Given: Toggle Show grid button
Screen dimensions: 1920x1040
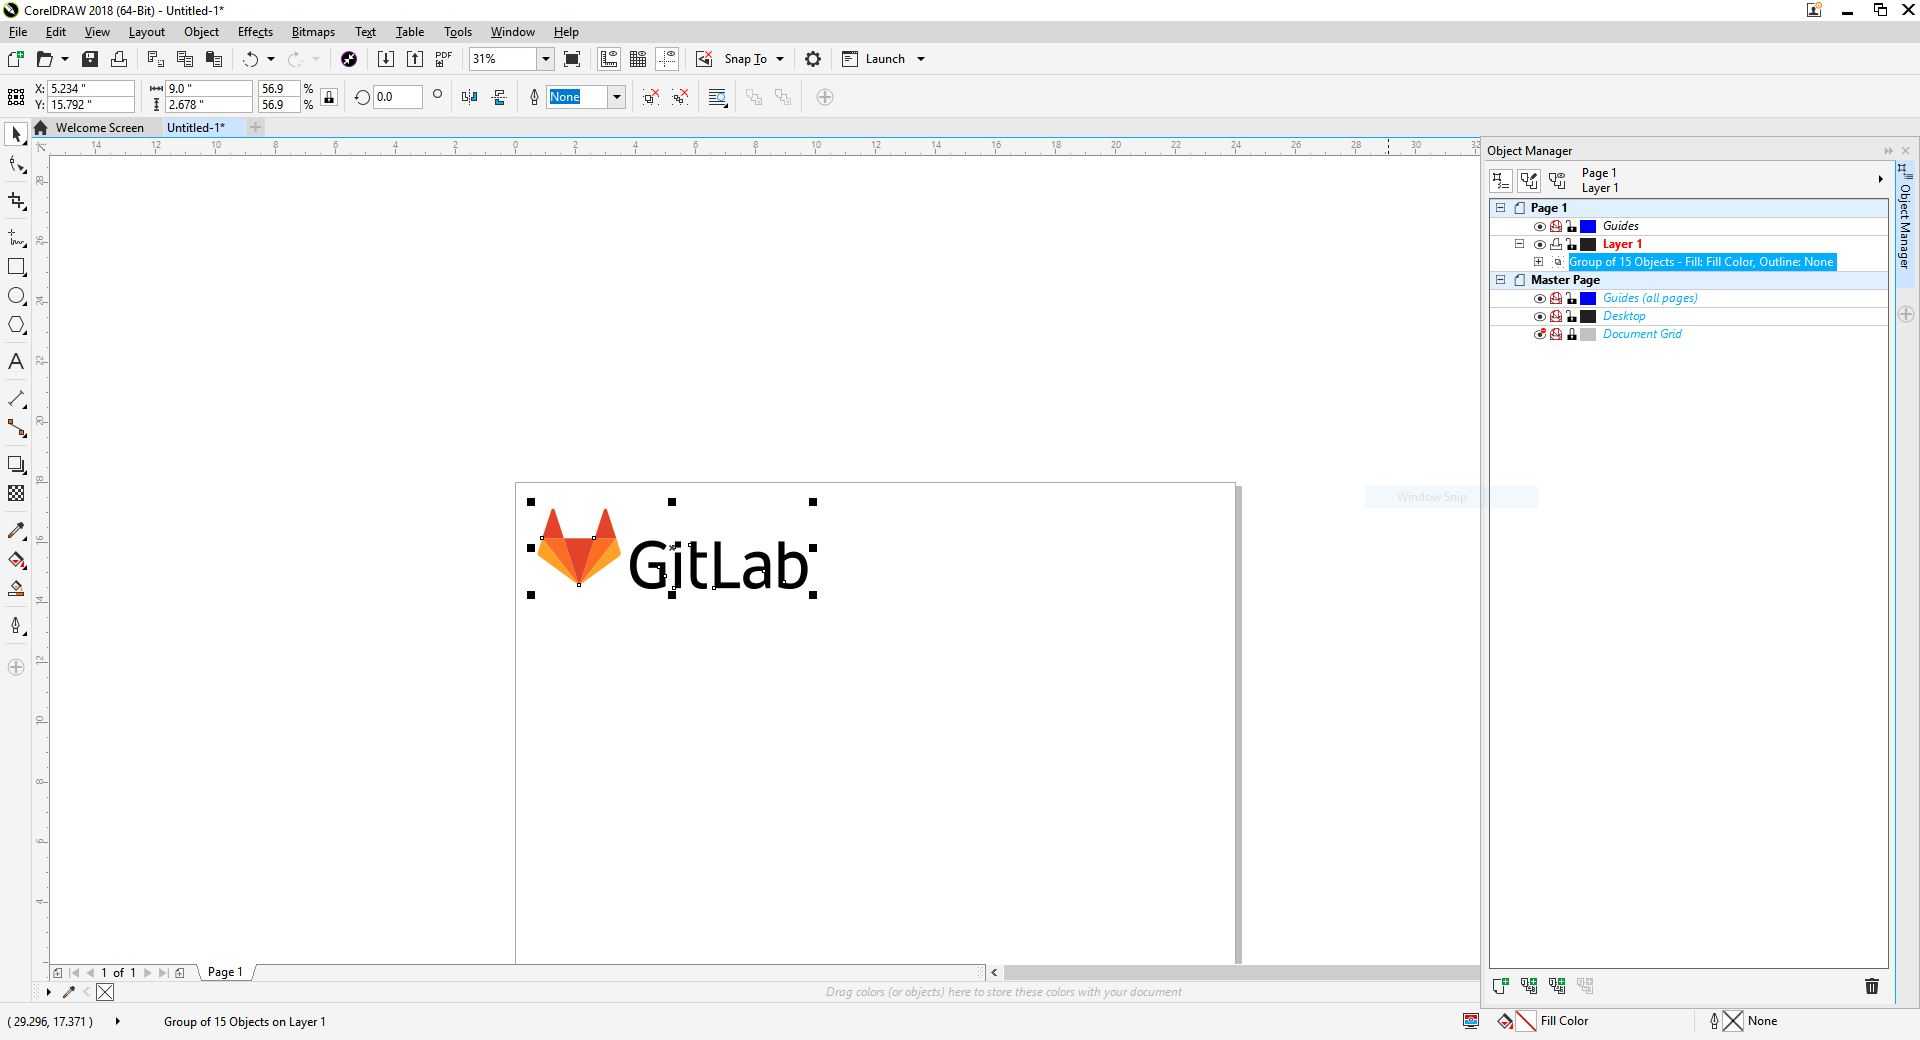Looking at the screenshot, I should tap(638, 59).
